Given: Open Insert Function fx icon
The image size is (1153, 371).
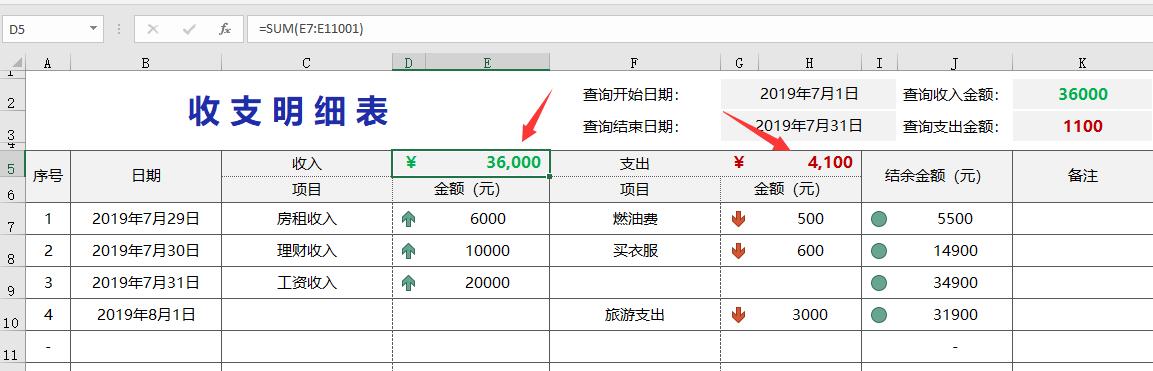Looking at the screenshot, I should pyautogui.click(x=225, y=29).
